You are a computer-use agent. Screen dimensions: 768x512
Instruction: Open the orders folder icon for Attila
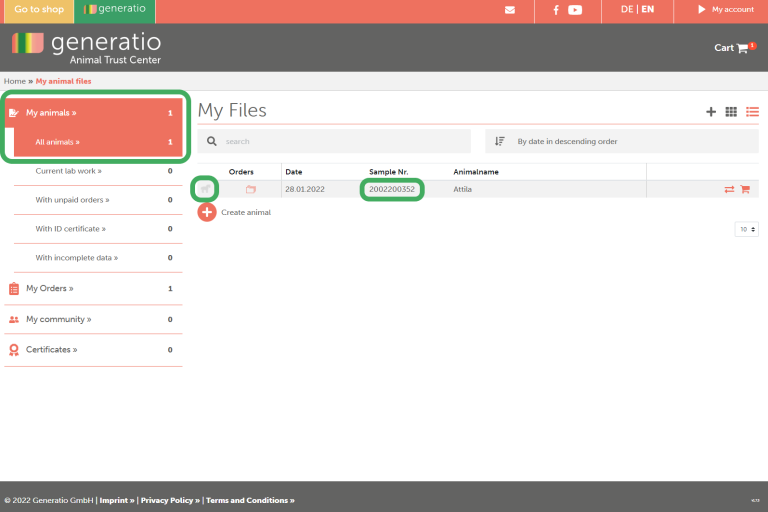pos(251,189)
